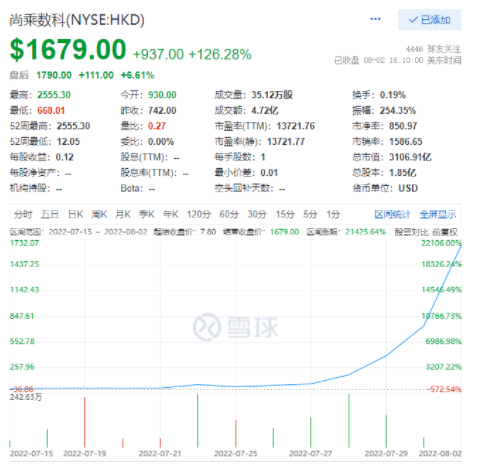Click the price change +937.00 value

(x=158, y=54)
